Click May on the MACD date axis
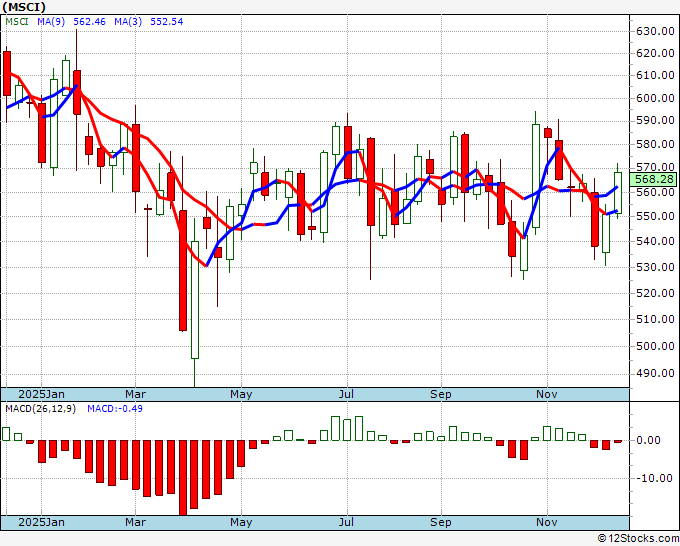Image resolution: width=680 pixels, height=546 pixels. click(x=241, y=522)
